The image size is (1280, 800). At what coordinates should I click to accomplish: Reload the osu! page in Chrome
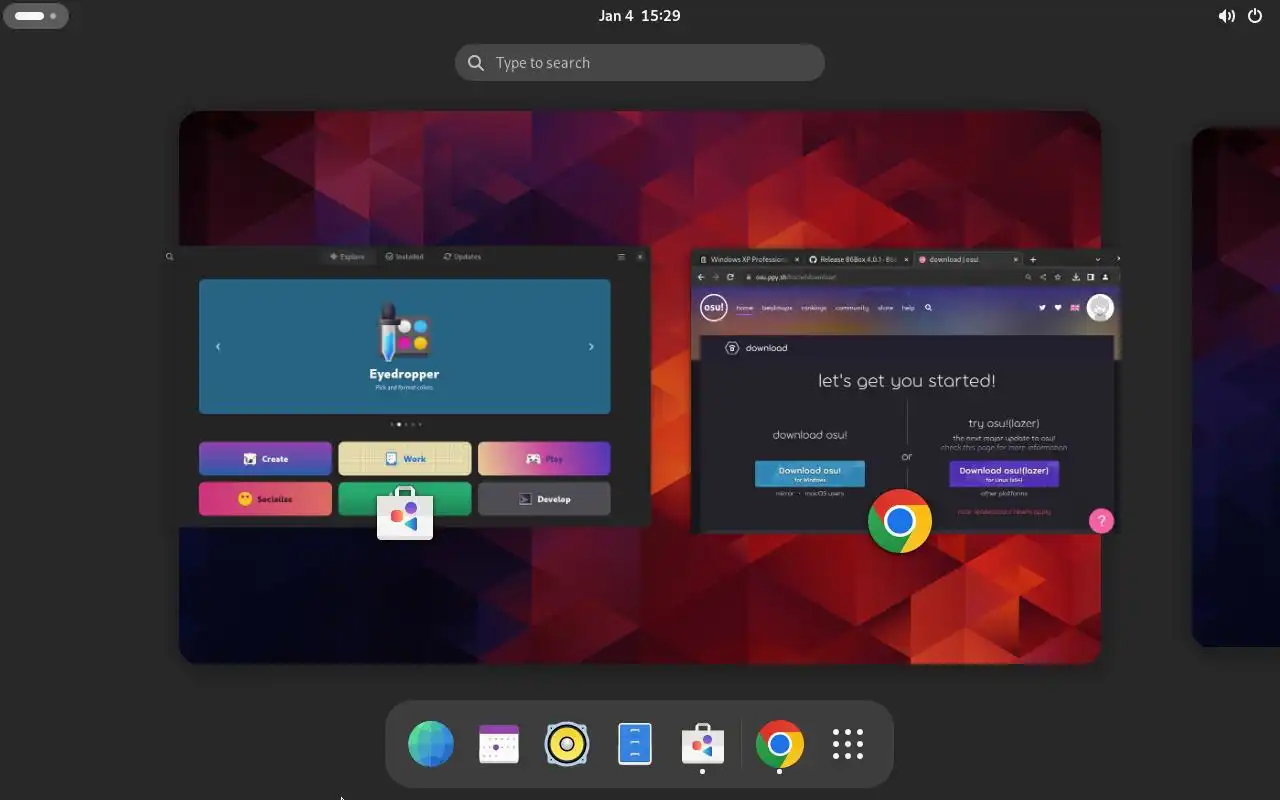pos(730,277)
